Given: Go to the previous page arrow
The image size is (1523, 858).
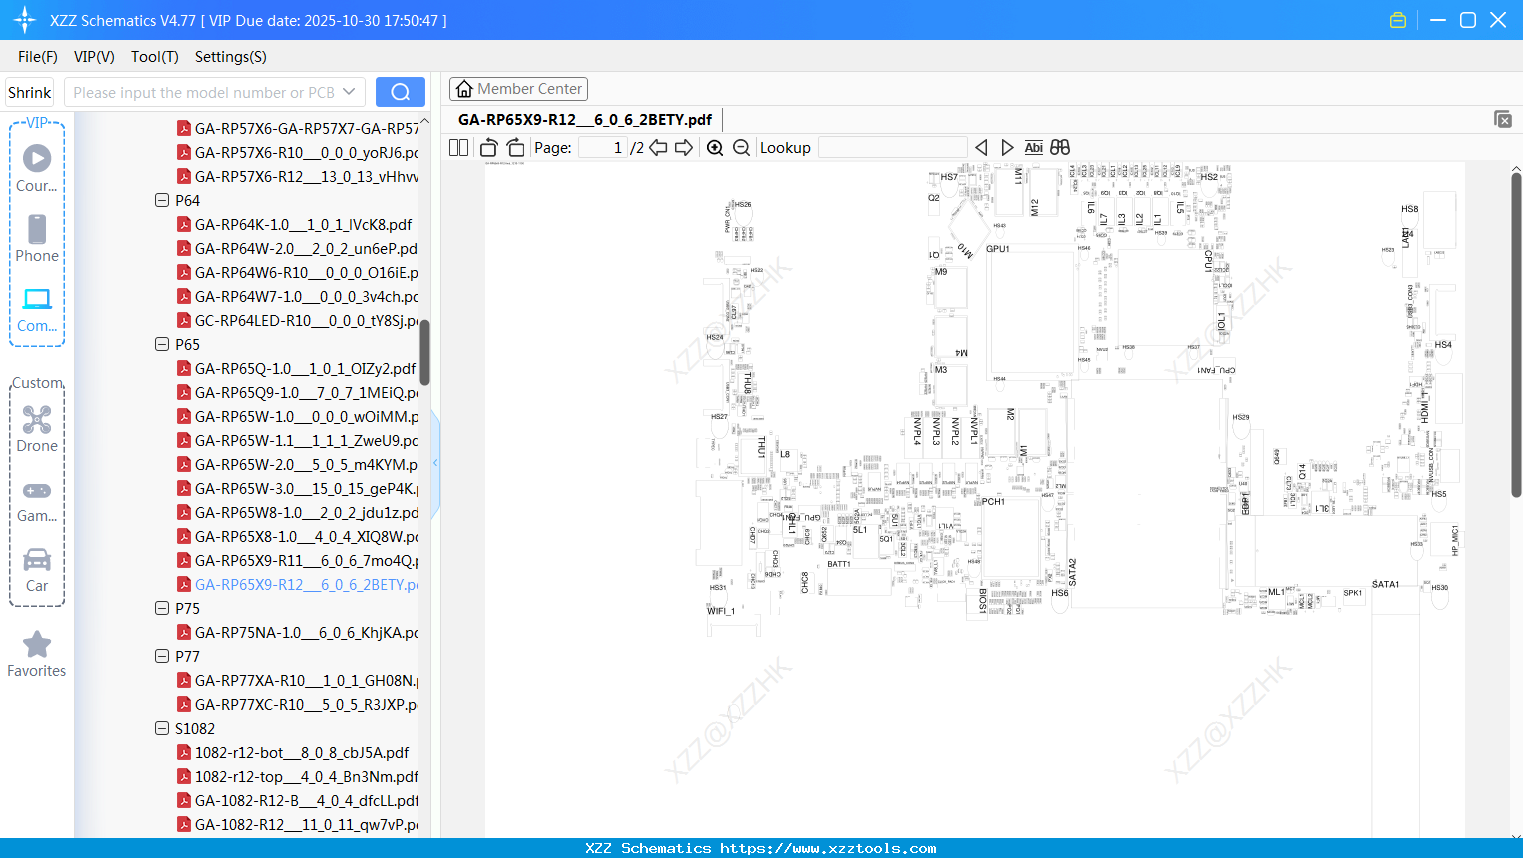Looking at the screenshot, I should point(659,147).
